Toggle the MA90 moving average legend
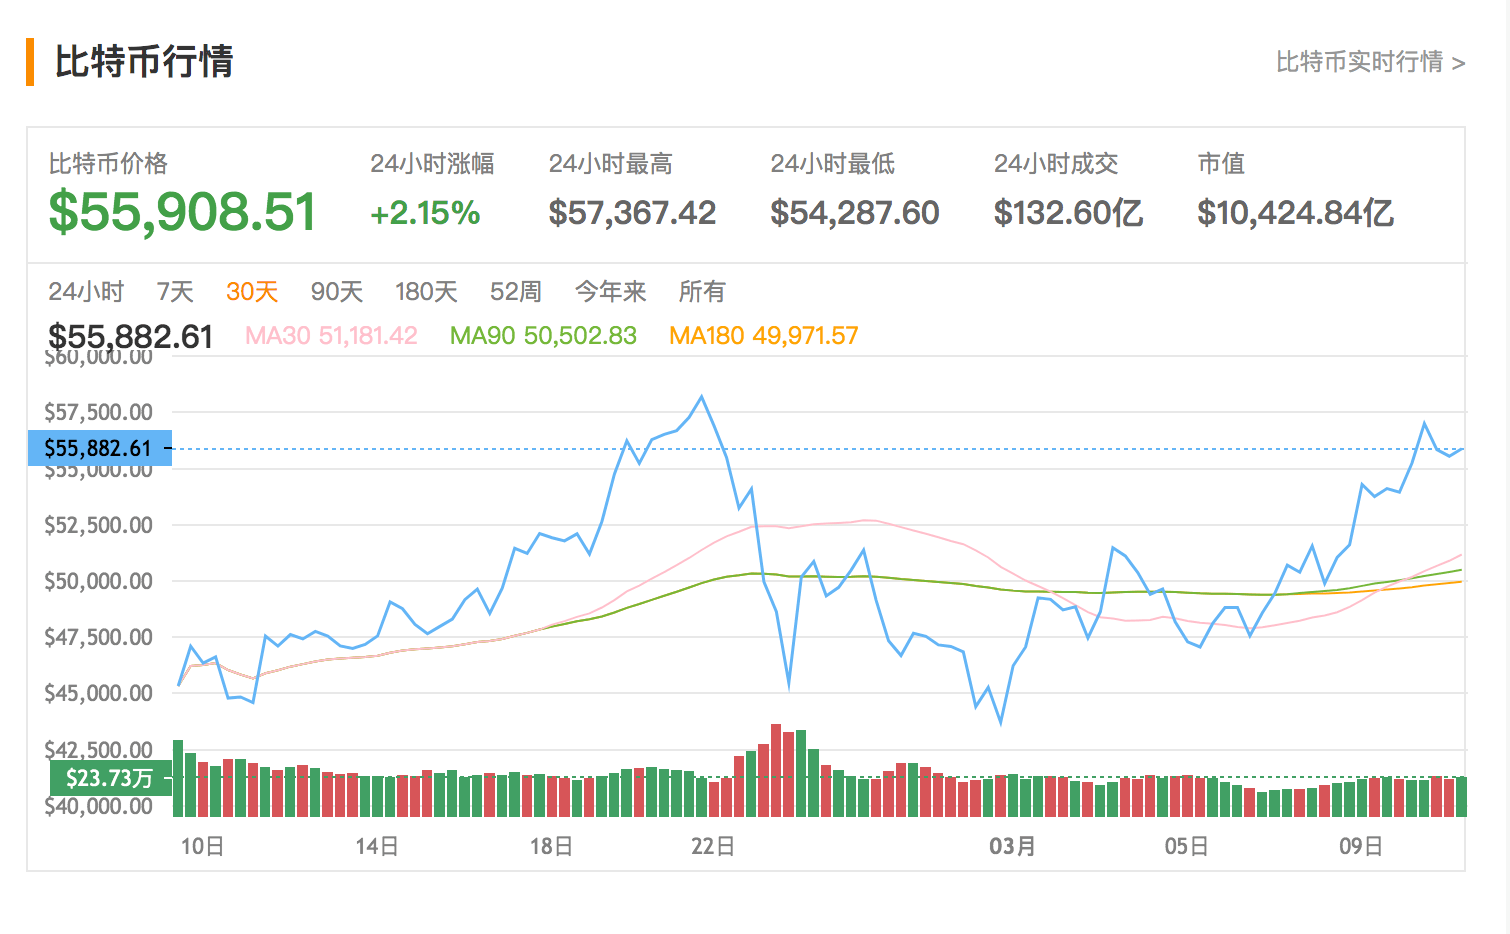Screen dimensions: 1510x934 [543, 335]
